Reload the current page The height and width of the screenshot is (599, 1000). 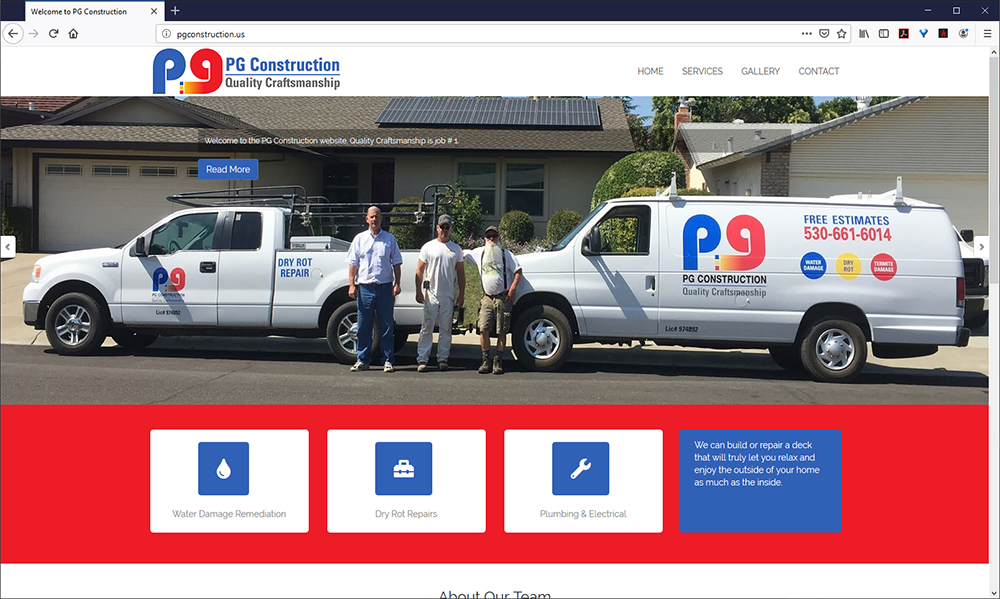[x=54, y=34]
